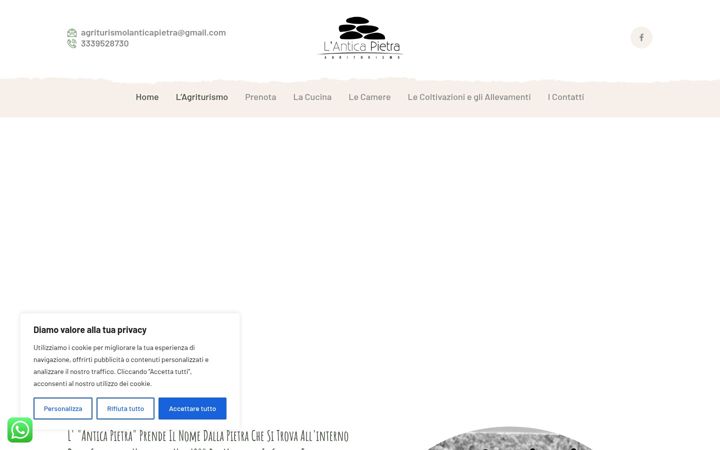Open L'Agriturismo menu item
The height and width of the screenshot is (450, 720).
(x=202, y=97)
